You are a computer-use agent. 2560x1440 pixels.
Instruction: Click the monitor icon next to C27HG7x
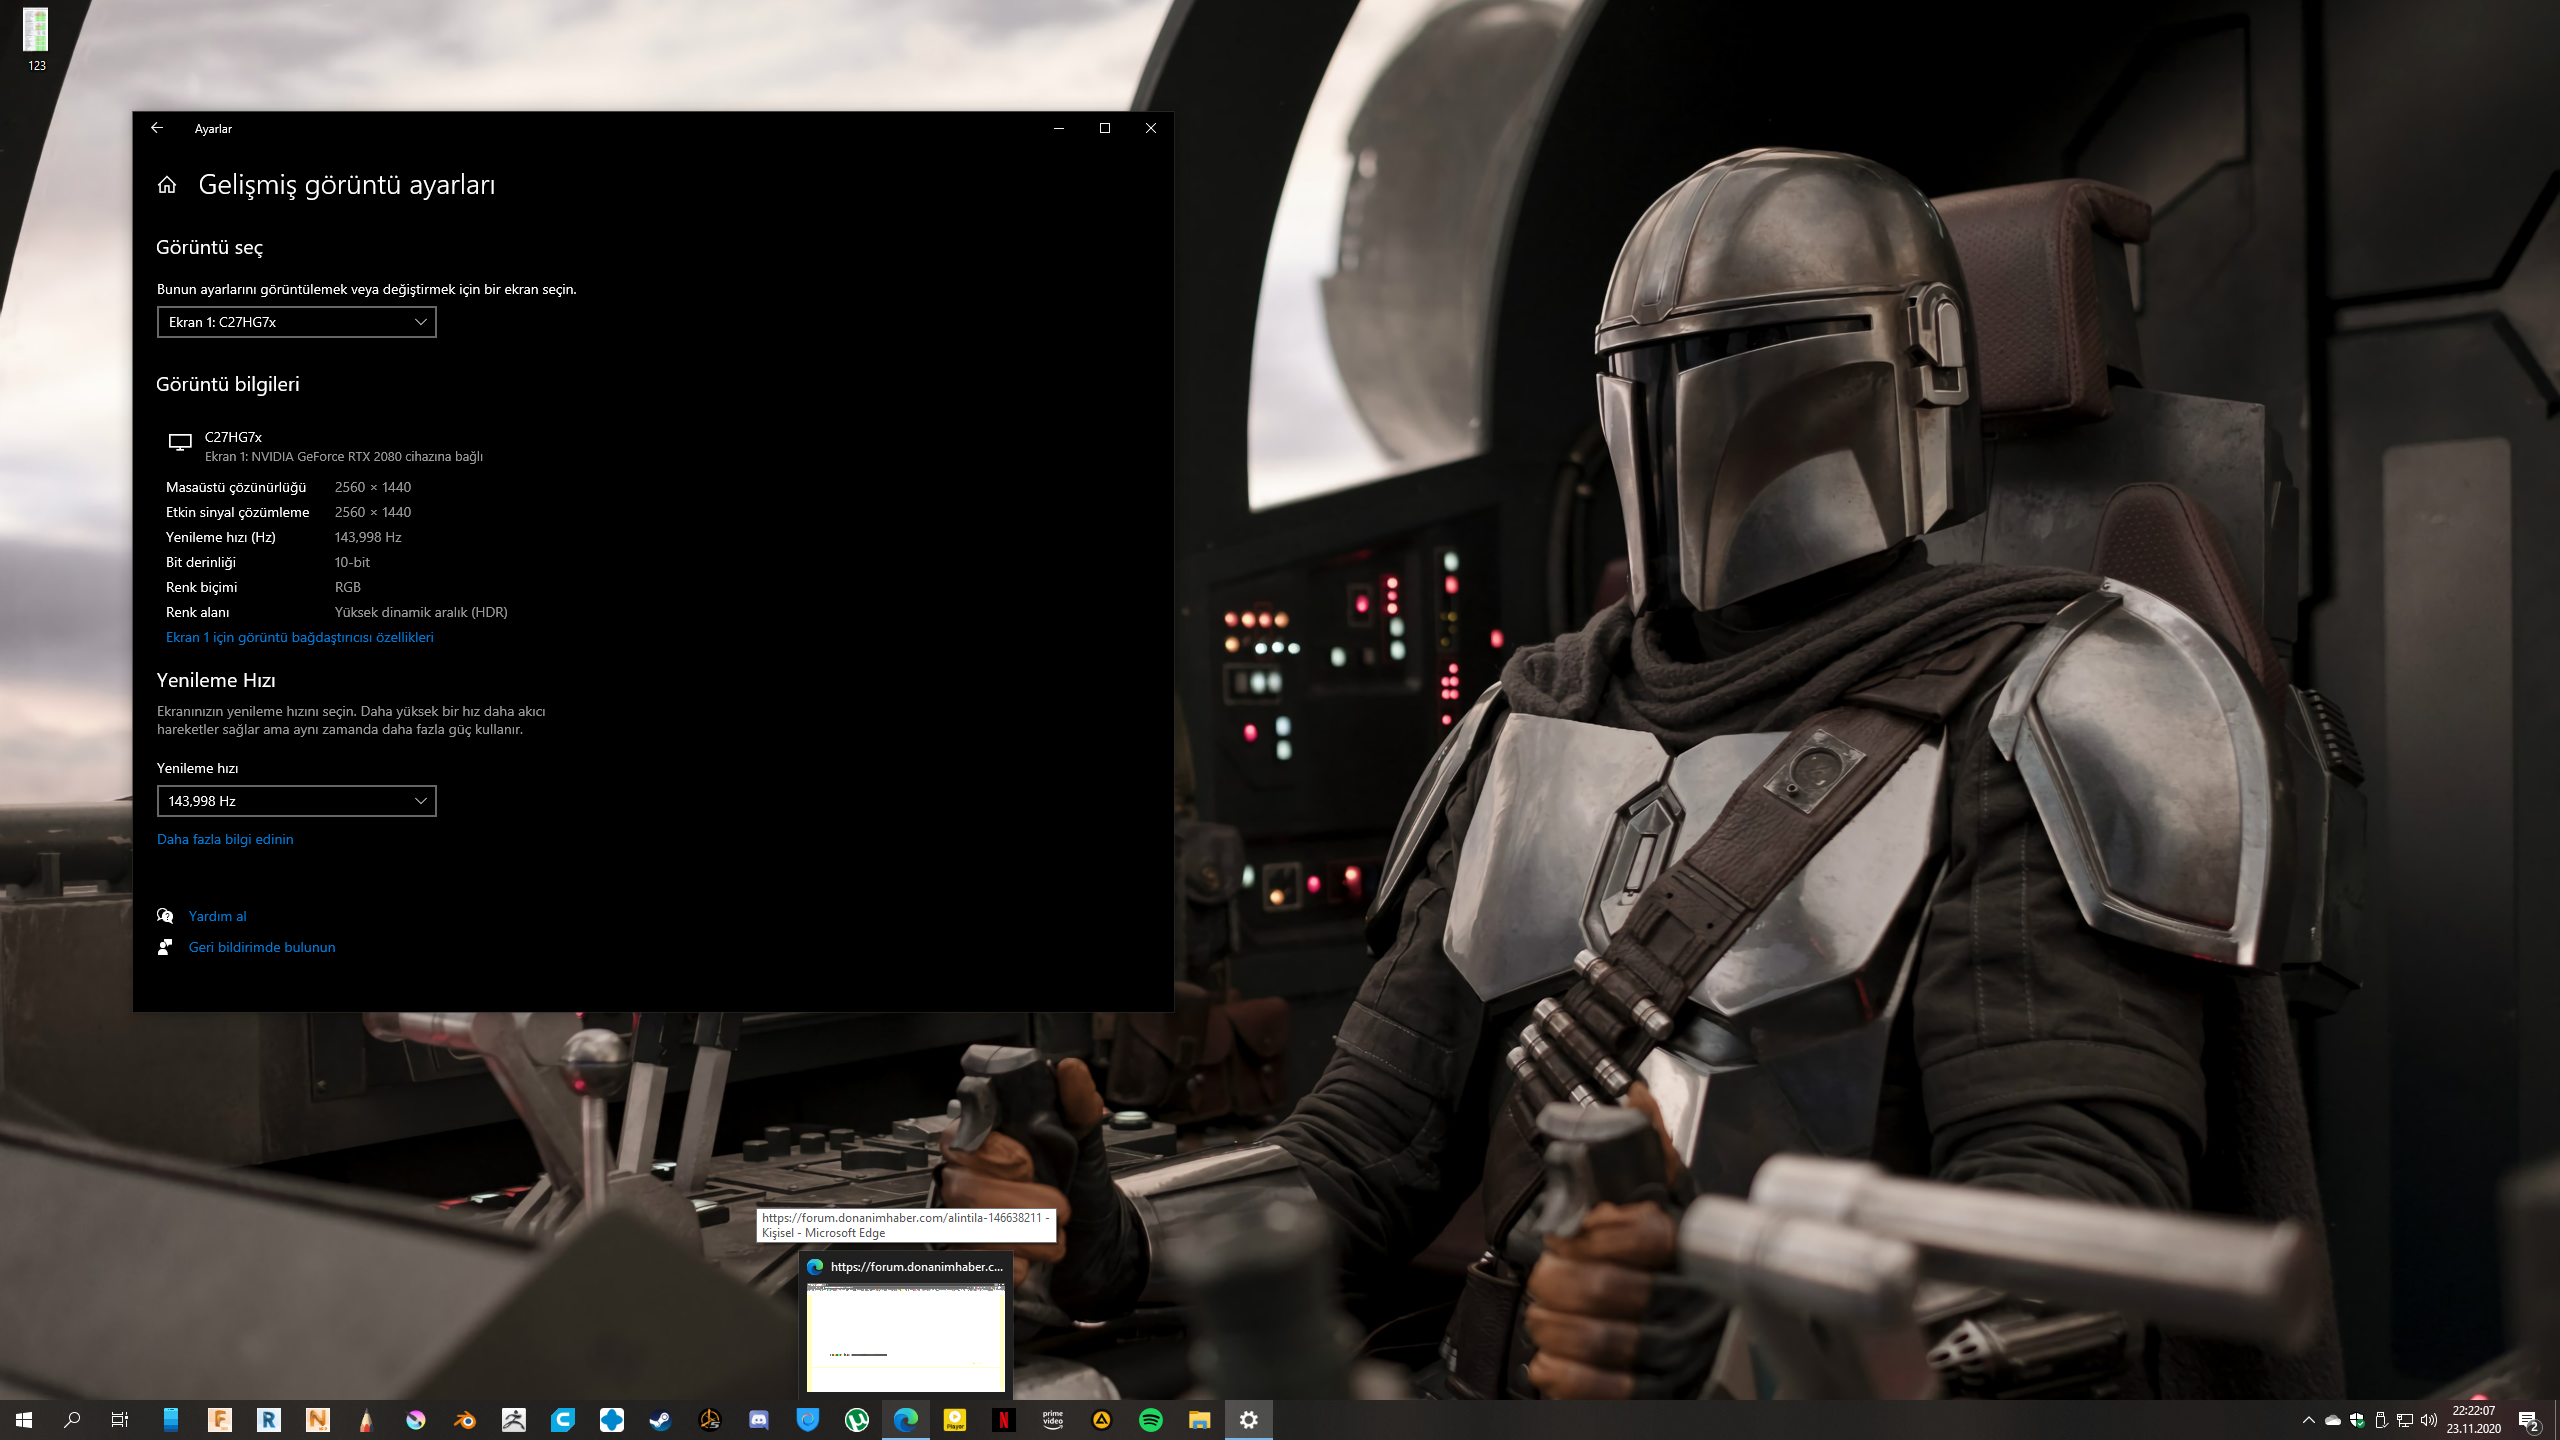click(180, 442)
